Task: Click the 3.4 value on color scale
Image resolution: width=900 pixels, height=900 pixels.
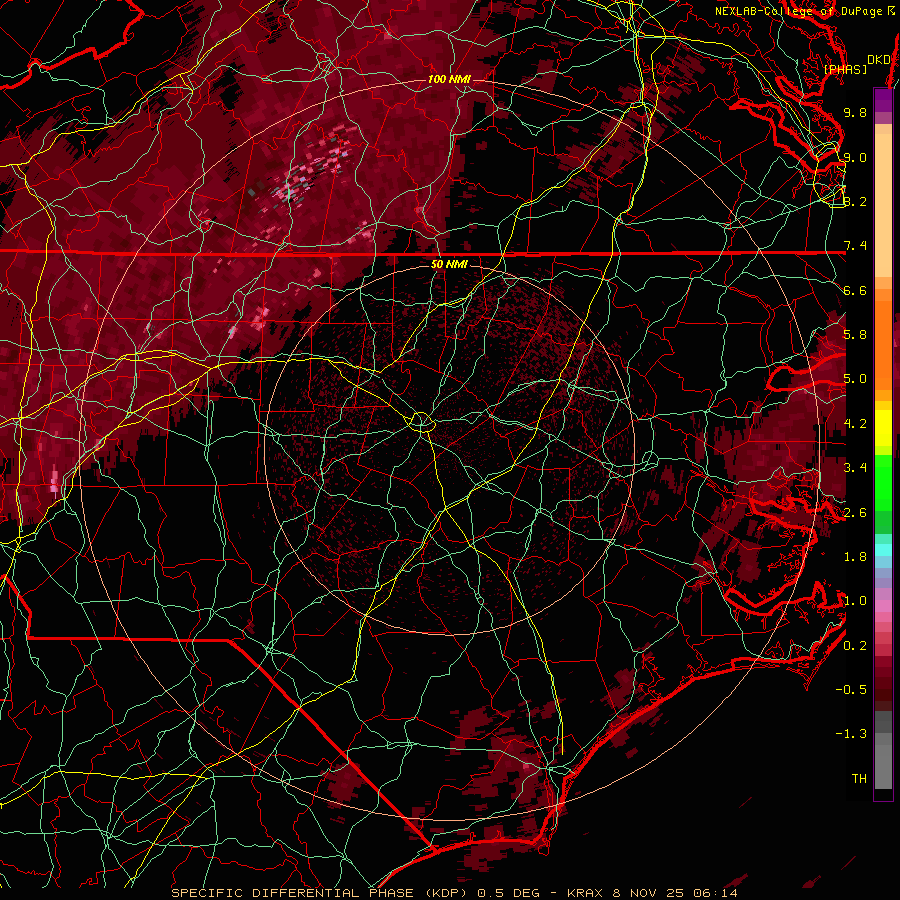Action: click(855, 468)
